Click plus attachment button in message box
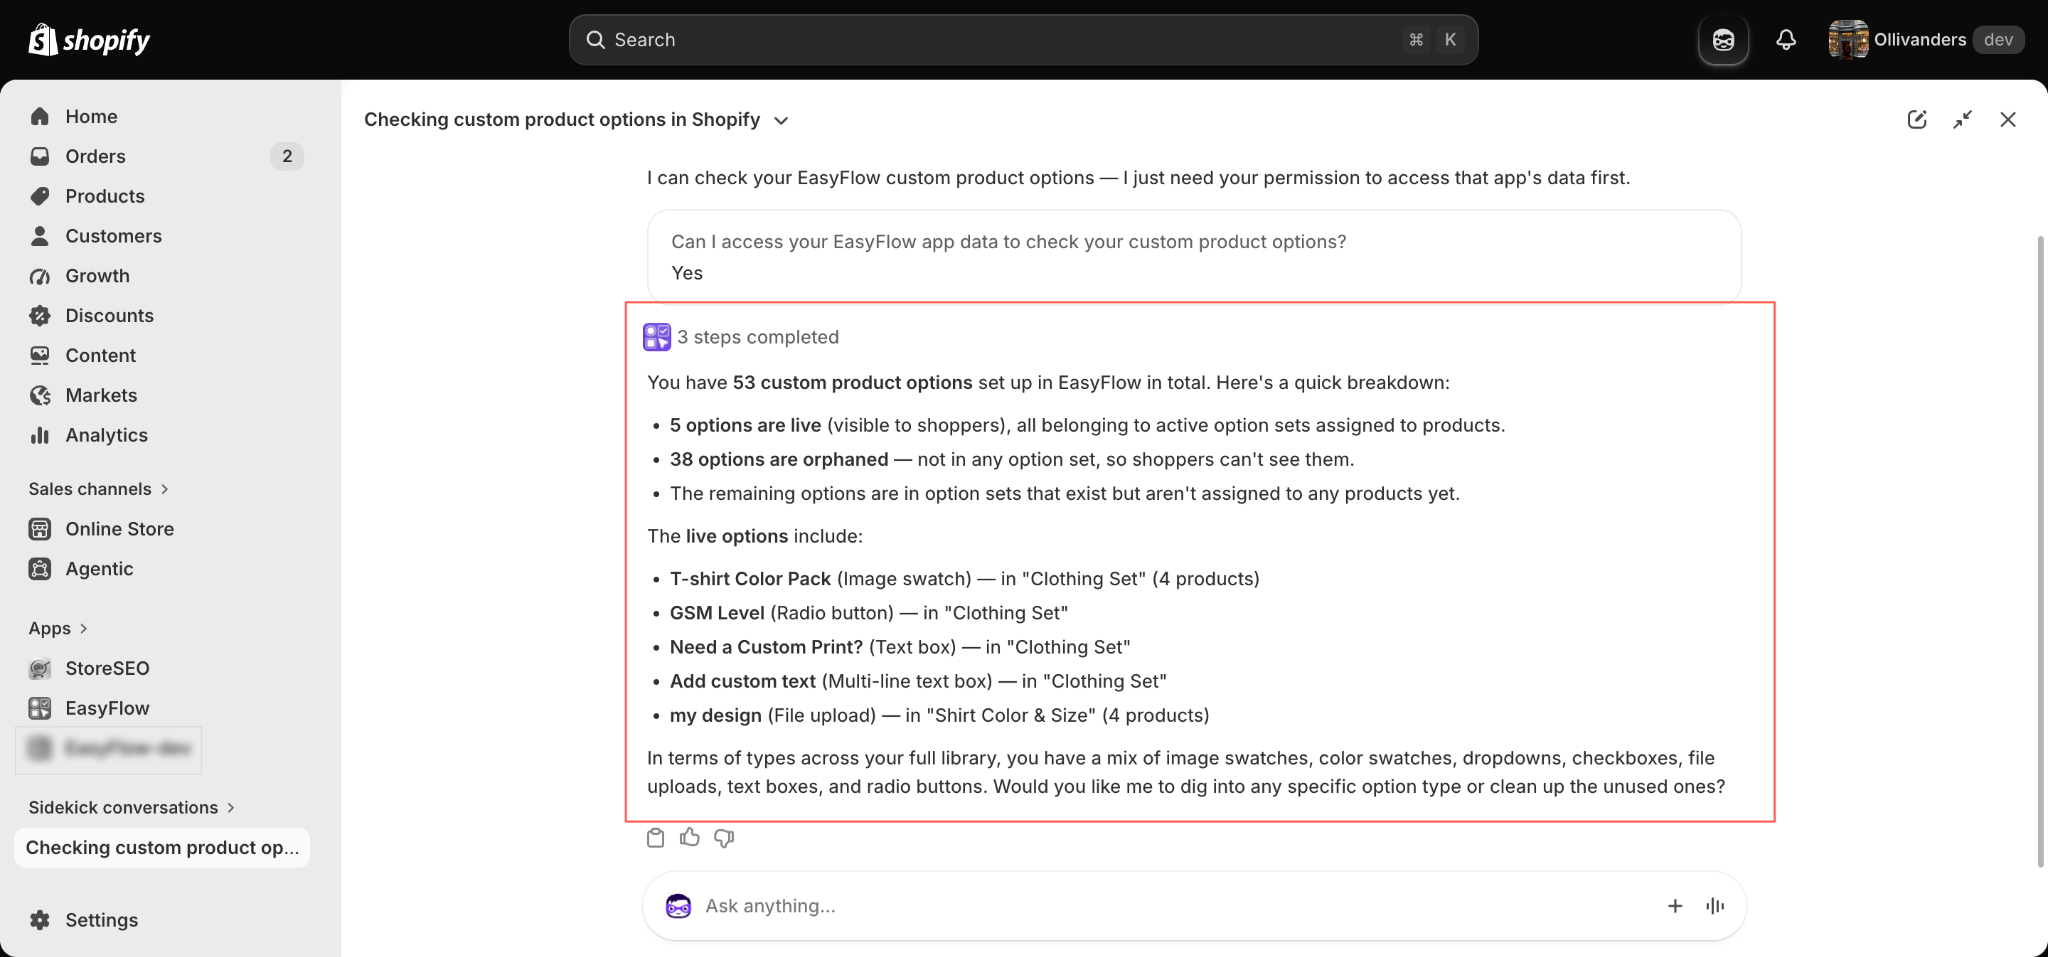Image resolution: width=2048 pixels, height=957 pixels. click(x=1675, y=906)
